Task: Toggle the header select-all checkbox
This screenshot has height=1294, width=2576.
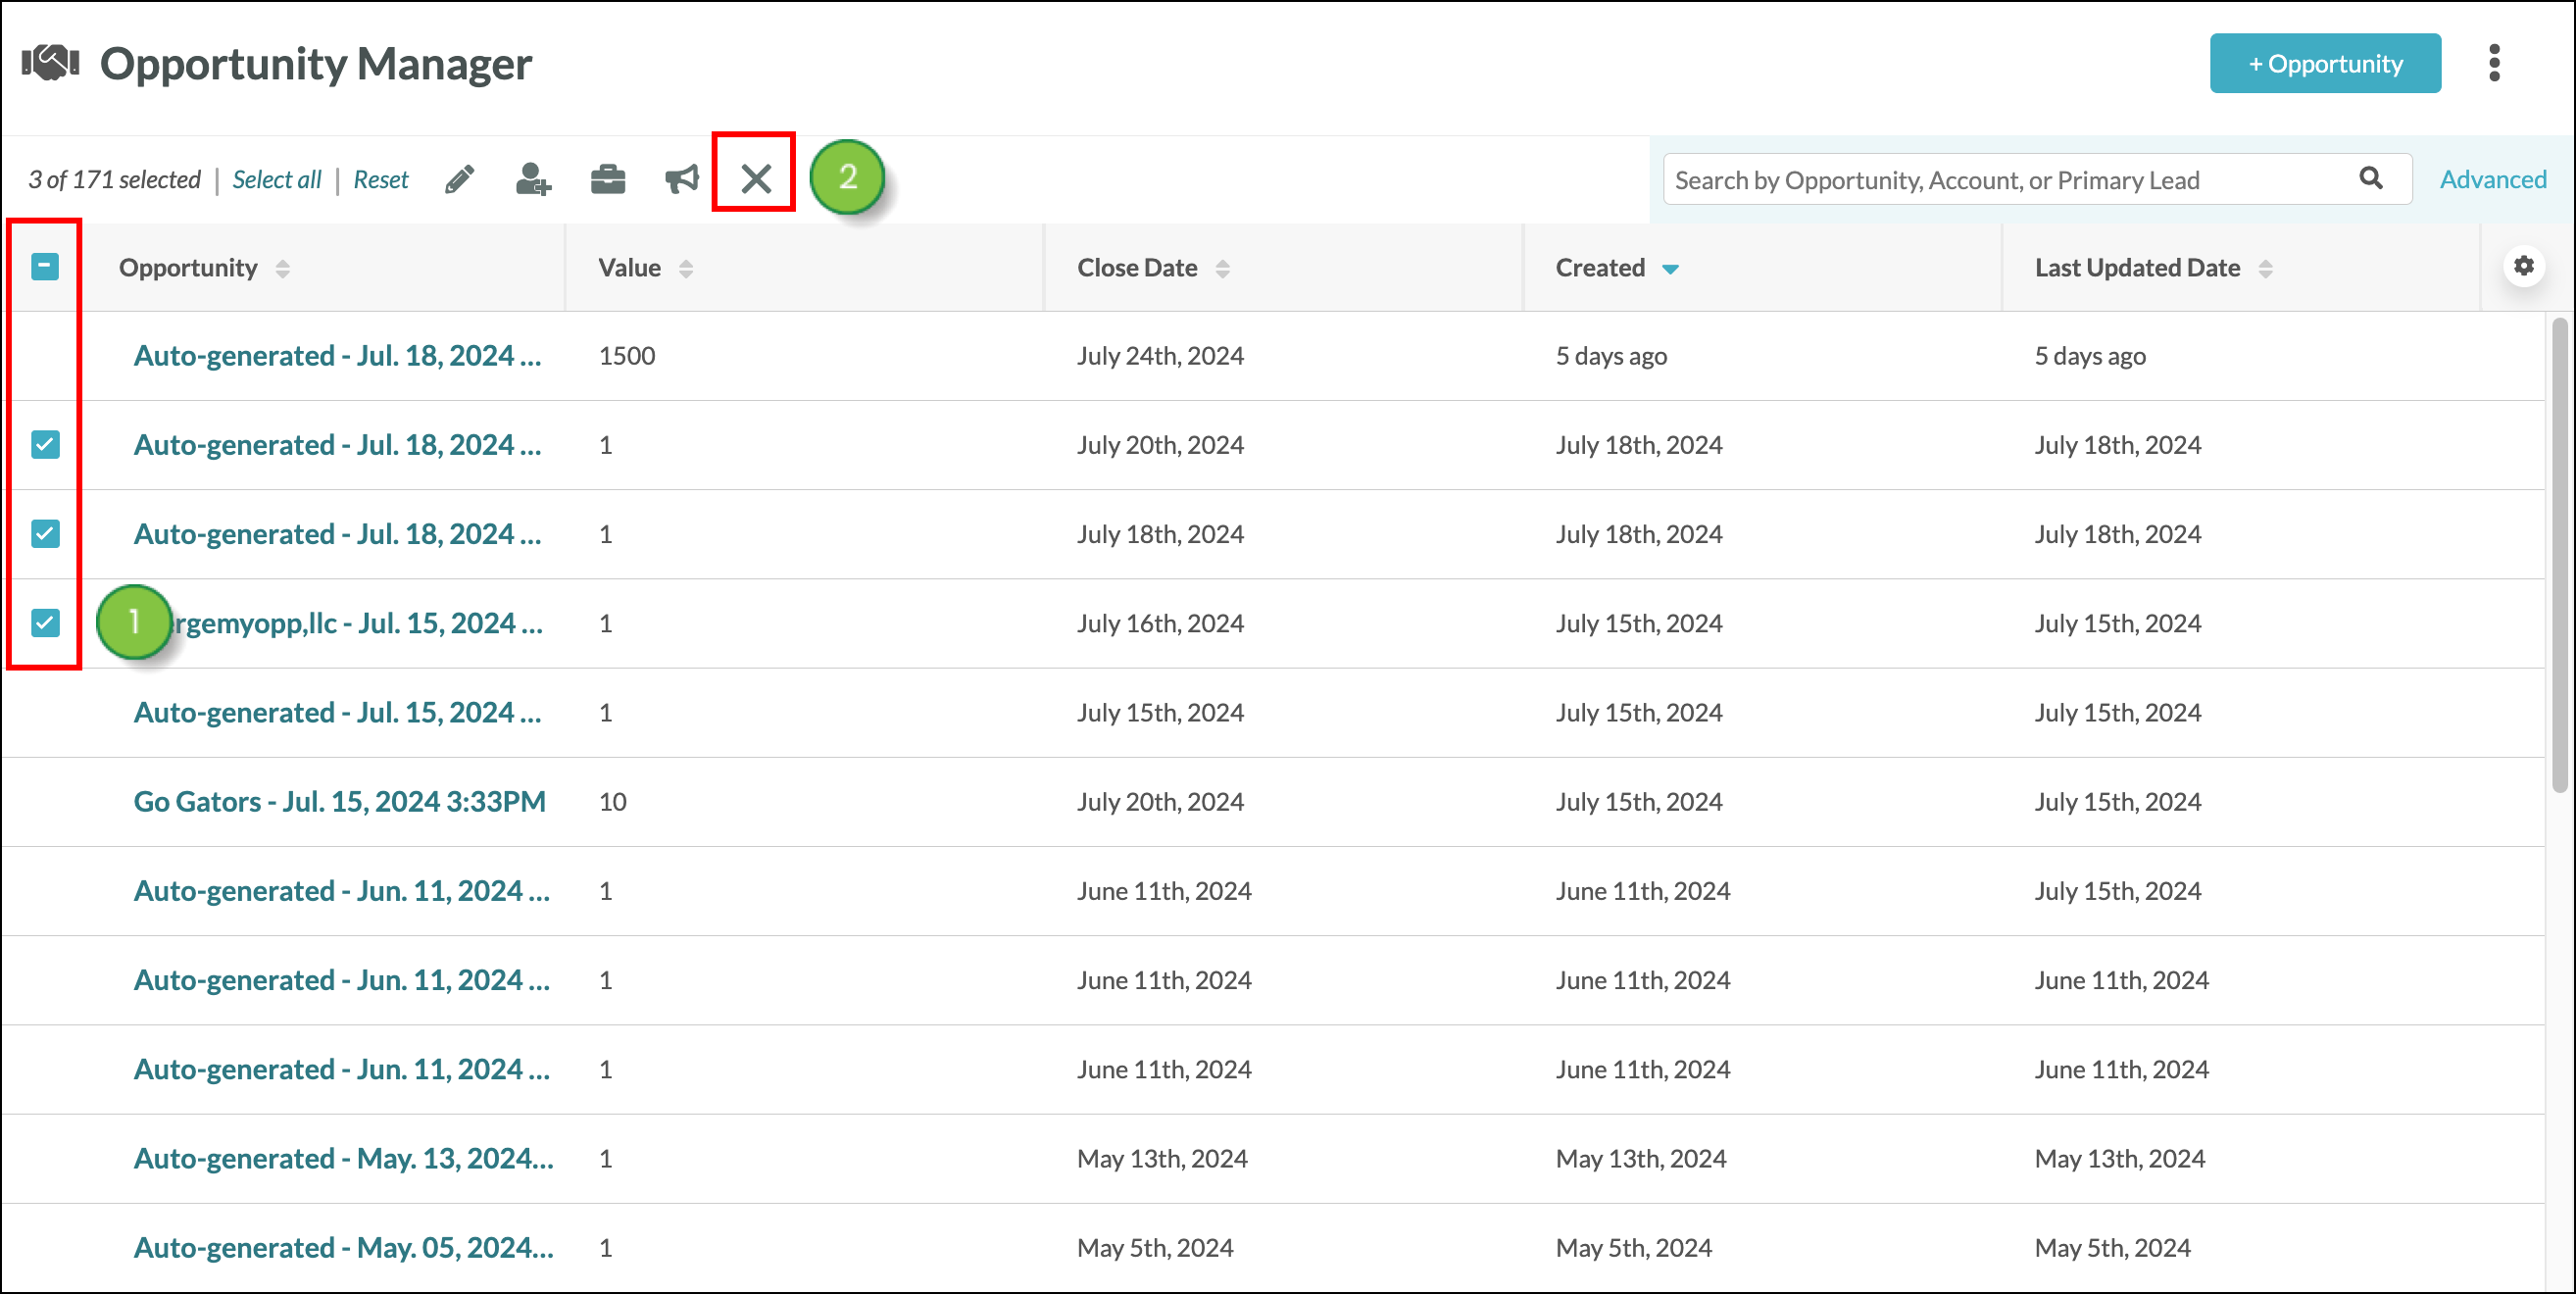Action: 45,267
